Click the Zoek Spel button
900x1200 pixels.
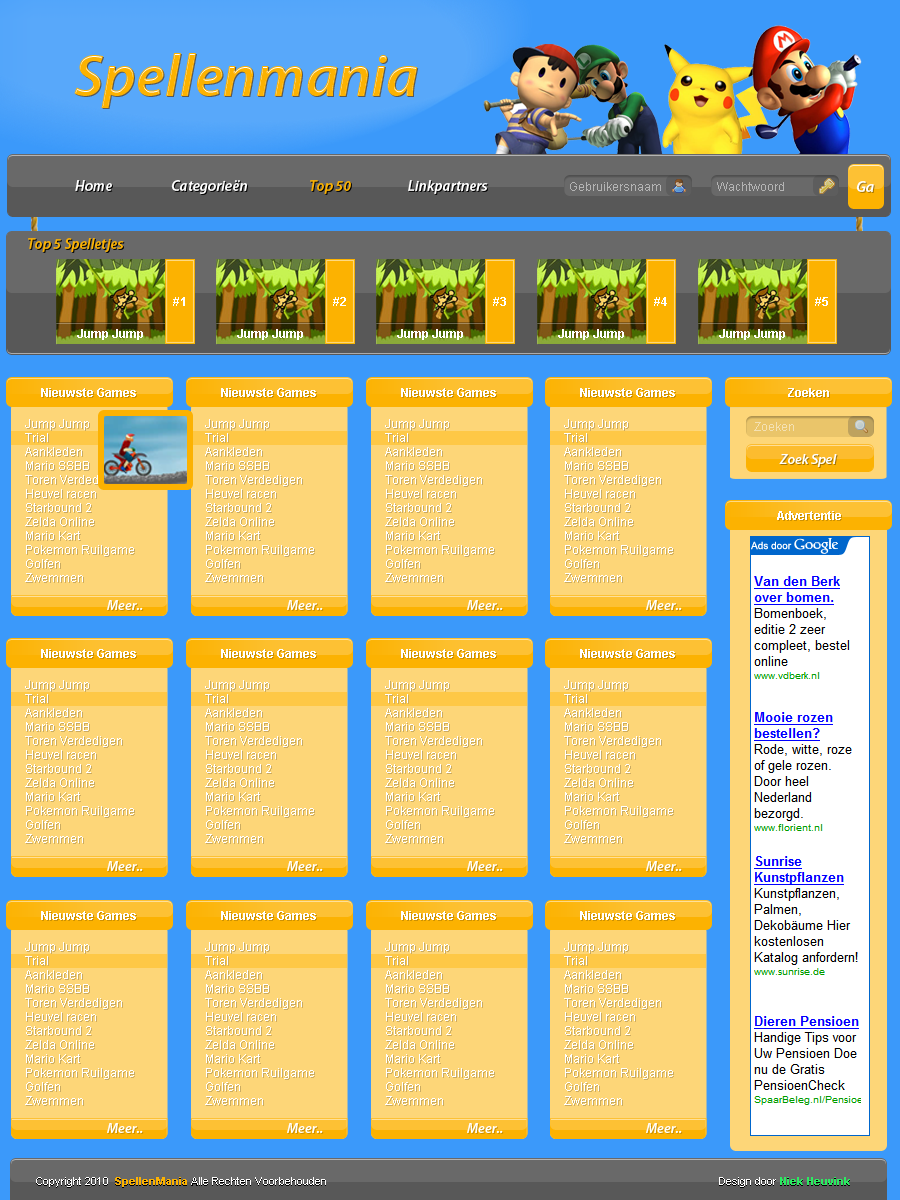click(x=810, y=459)
